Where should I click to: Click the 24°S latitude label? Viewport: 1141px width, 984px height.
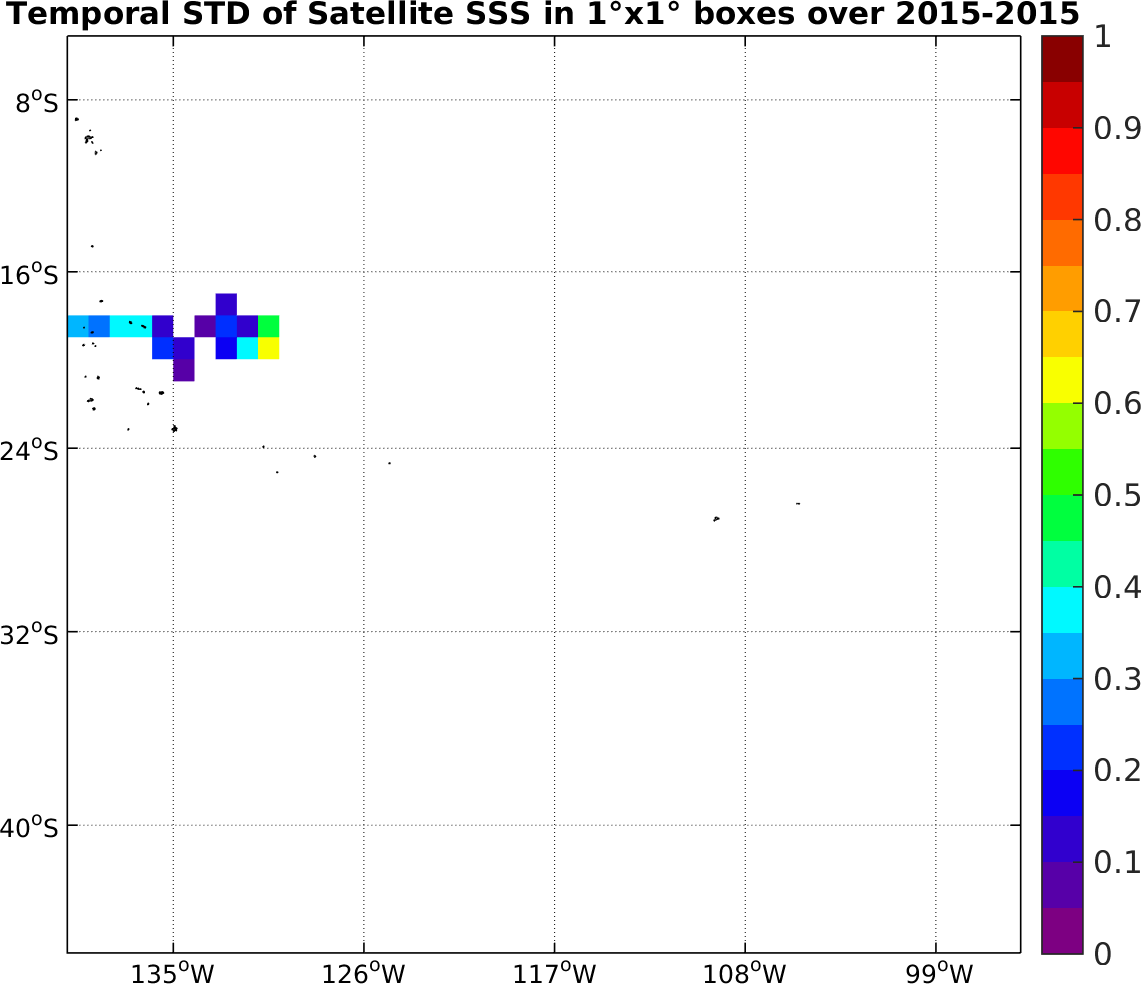pyautogui.click(x=29, y=451)
